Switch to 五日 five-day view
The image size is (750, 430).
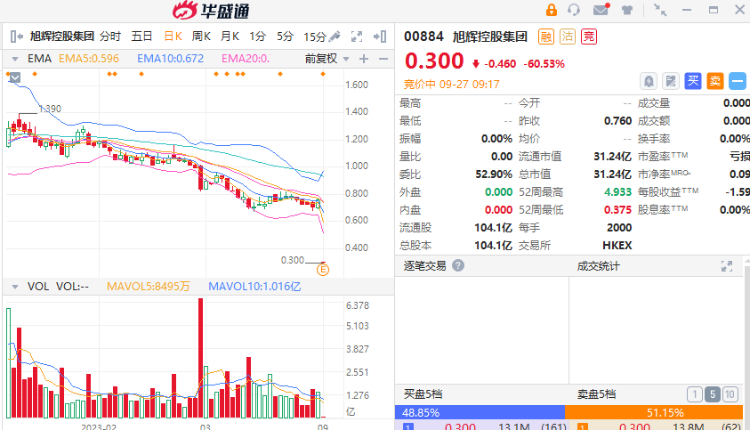click(x=142, y=36)
